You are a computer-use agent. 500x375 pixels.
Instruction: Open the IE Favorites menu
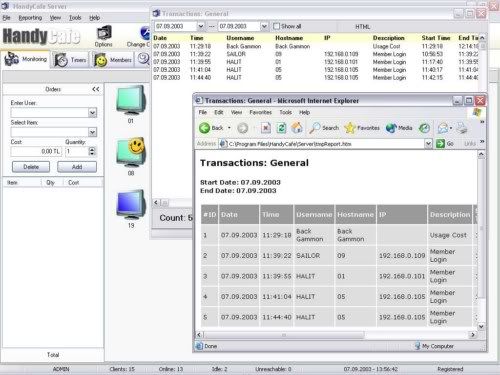pyautogui.click(x=261, y=112)
